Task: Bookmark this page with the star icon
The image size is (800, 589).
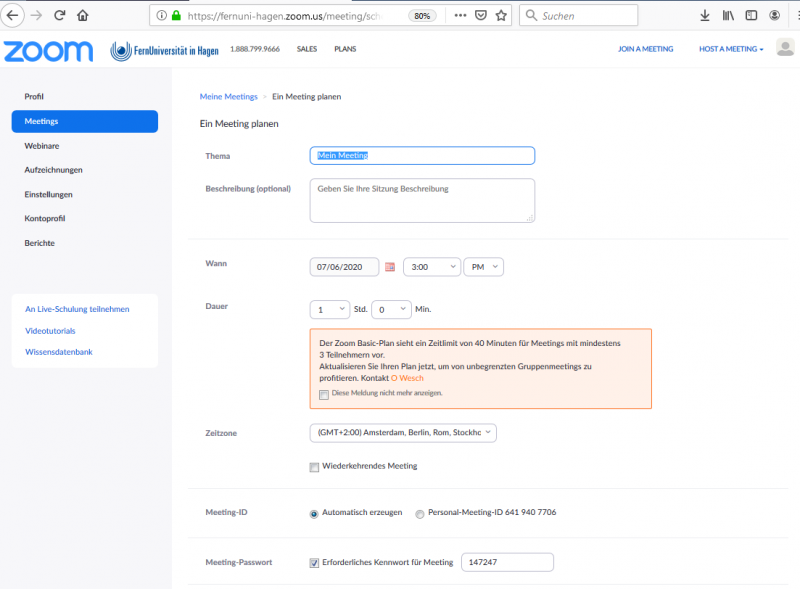Action: tap(501, 15)
